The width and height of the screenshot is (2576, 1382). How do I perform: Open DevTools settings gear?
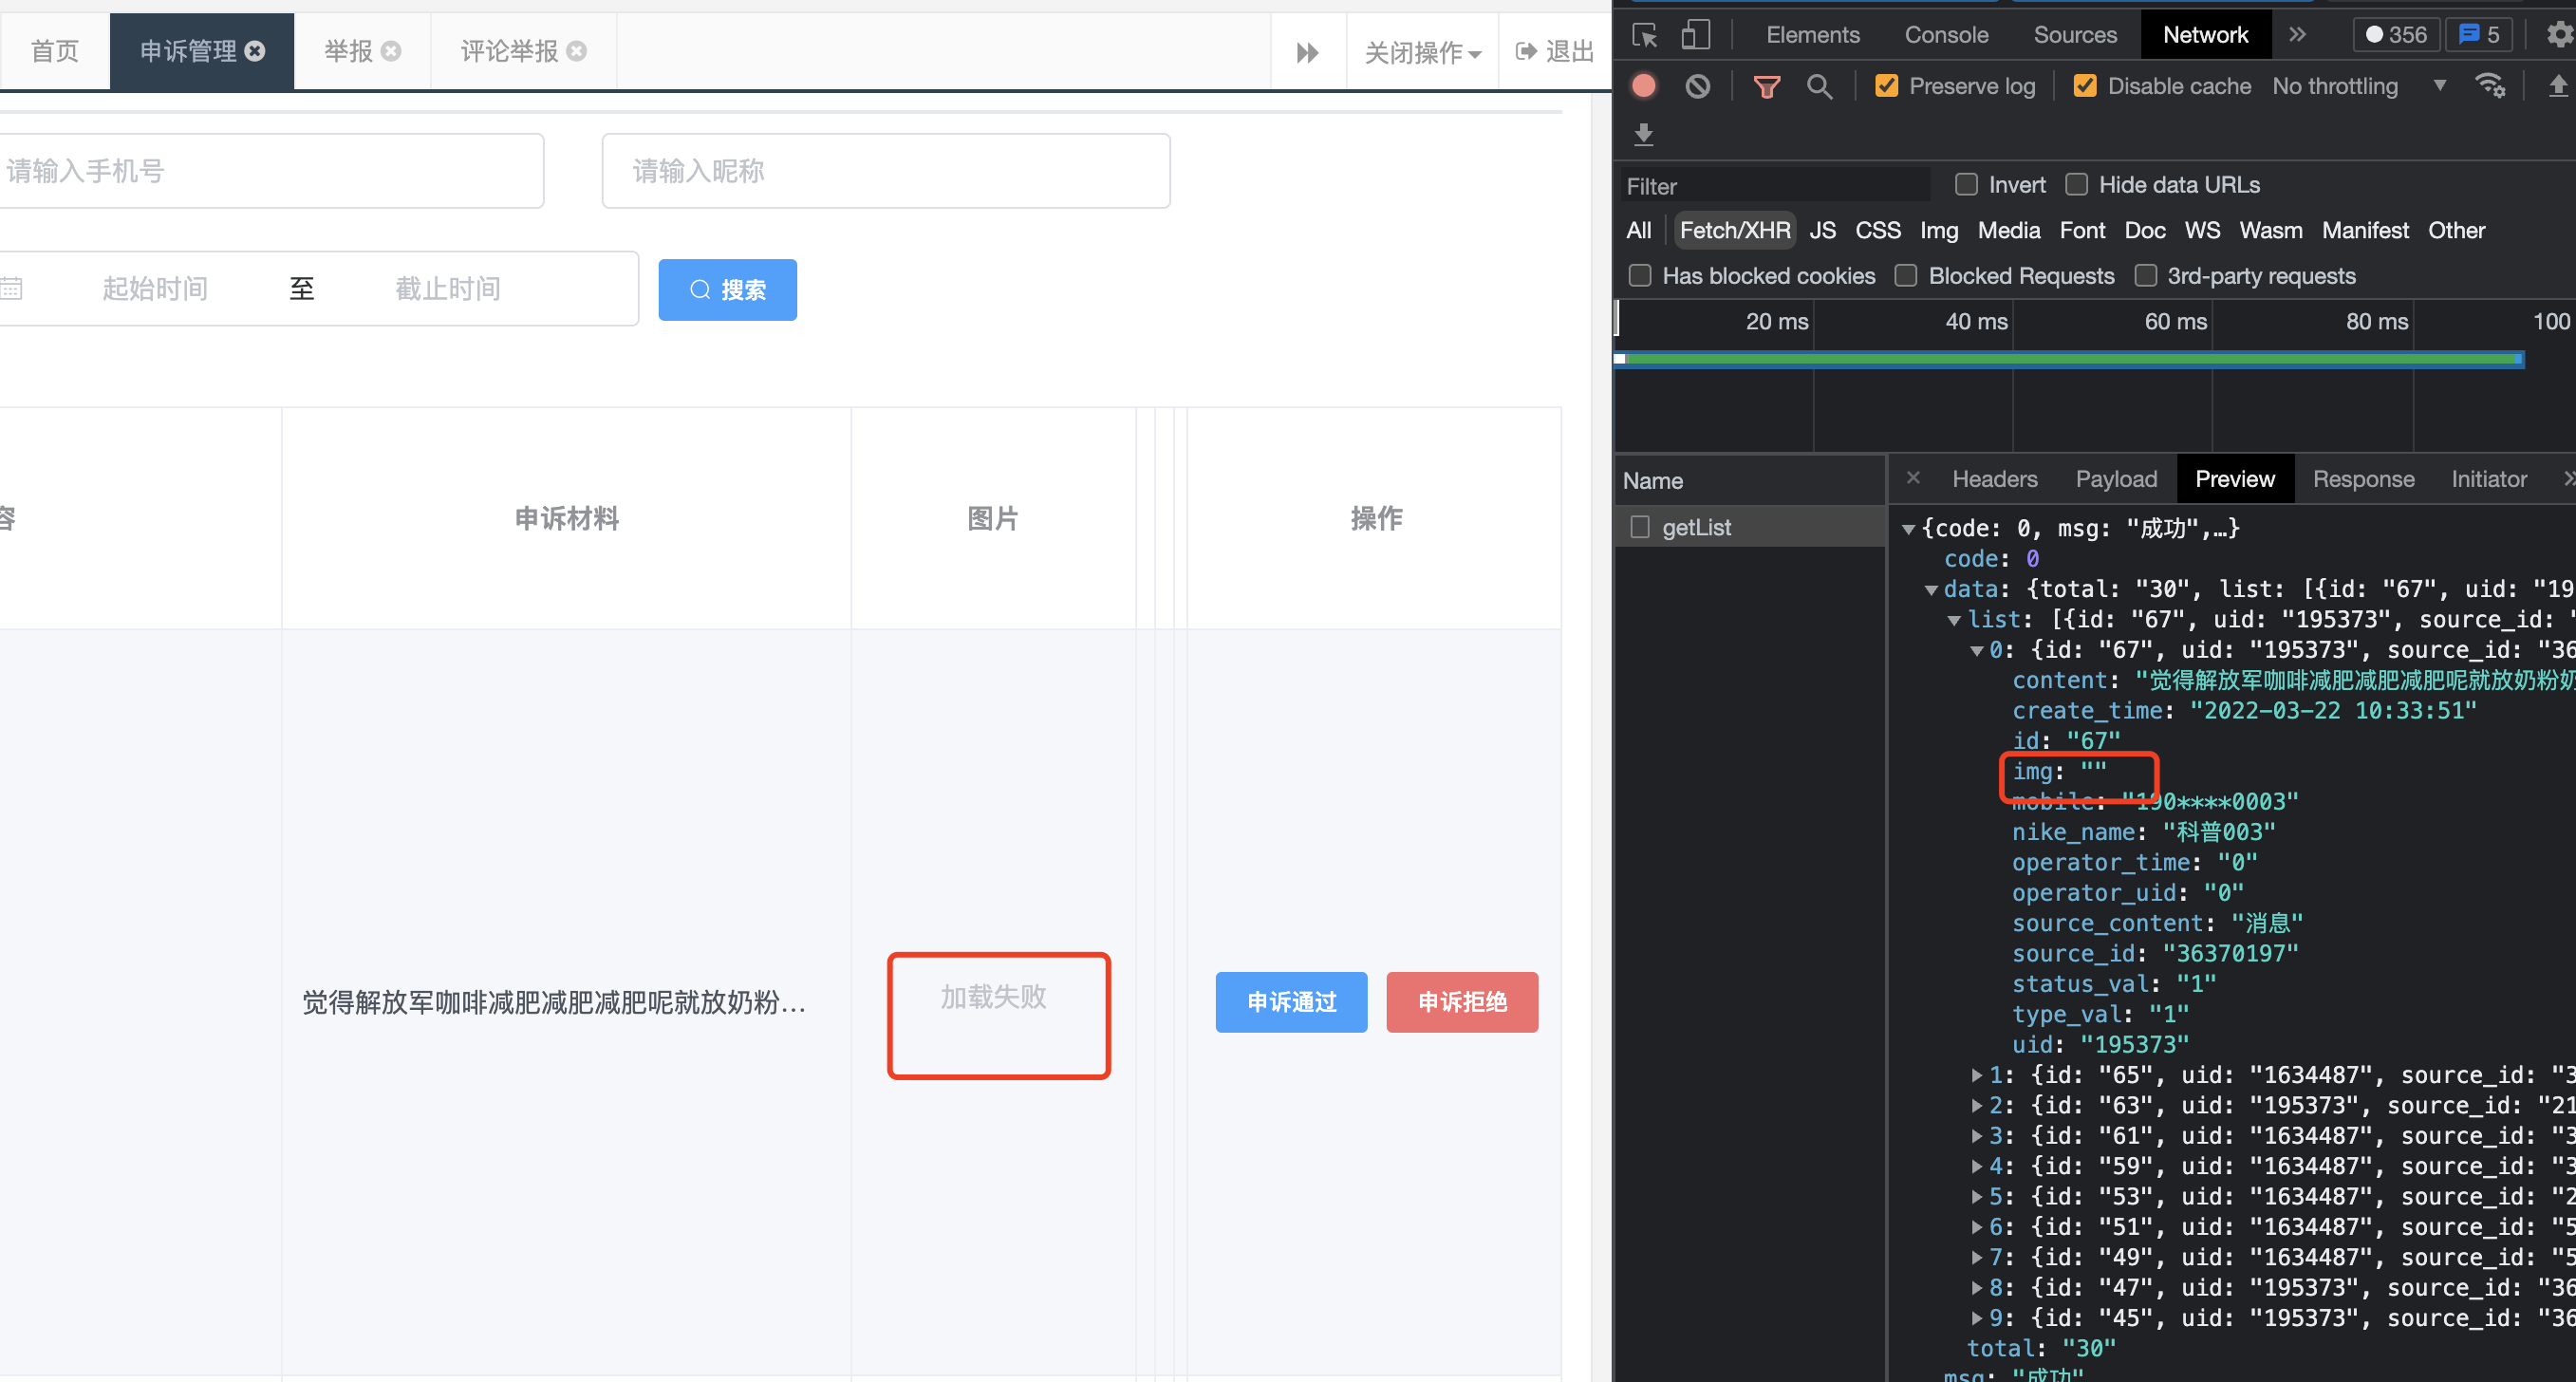(2558, 35)
